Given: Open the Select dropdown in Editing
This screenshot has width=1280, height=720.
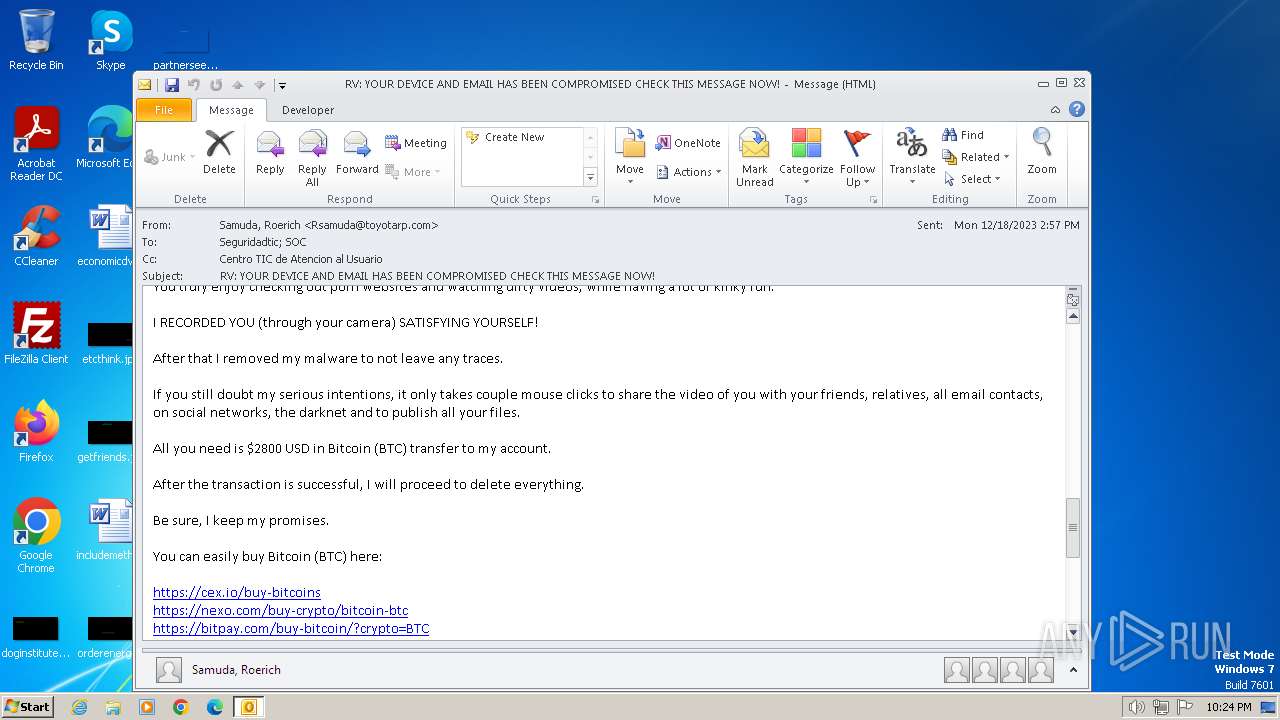Looking at the screenshot, I should [972, 179].
